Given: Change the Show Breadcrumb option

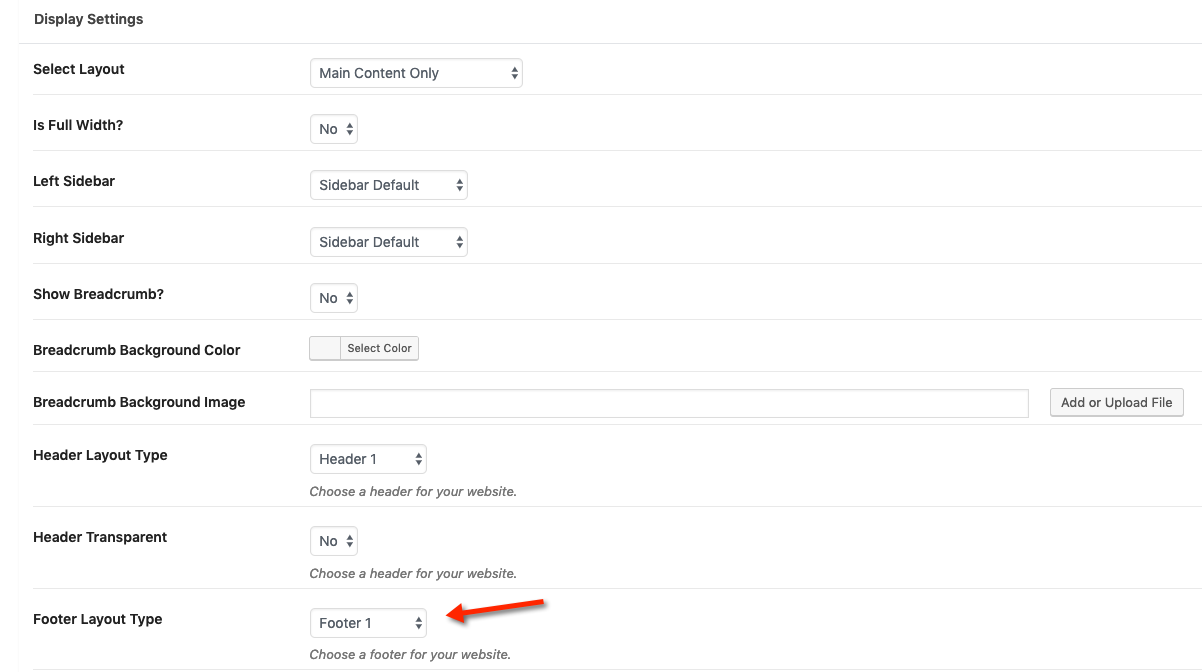Looking at the screenshot, I should [334, 298].
